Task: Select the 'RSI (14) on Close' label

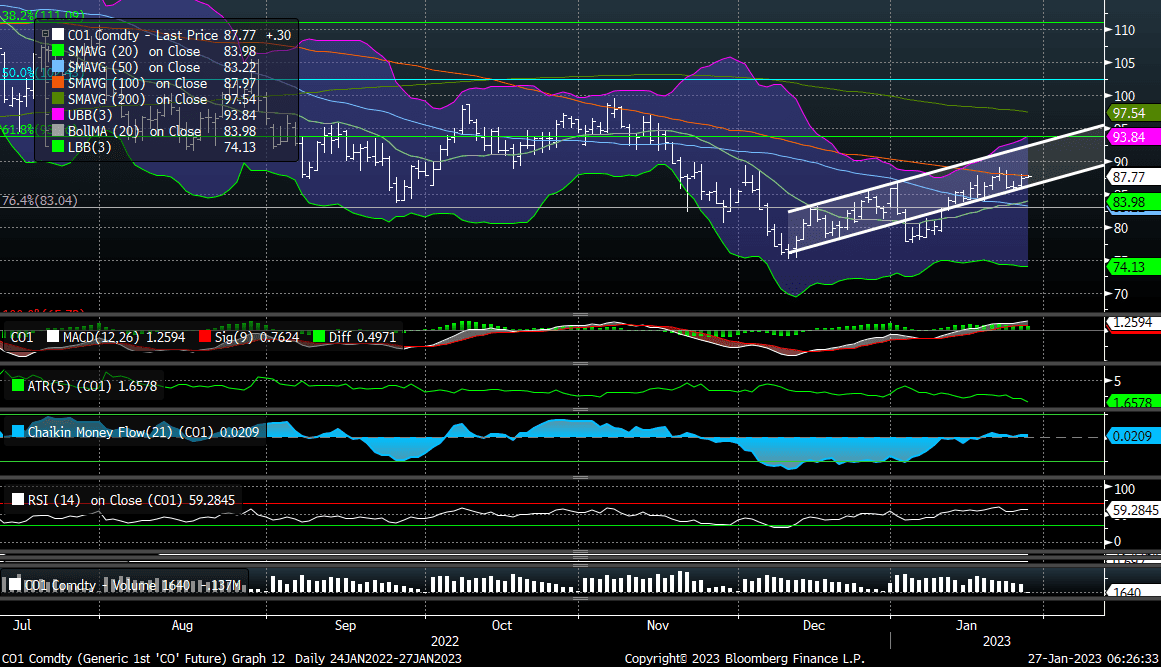Action: pyautogui.click(x=85, y=500)
